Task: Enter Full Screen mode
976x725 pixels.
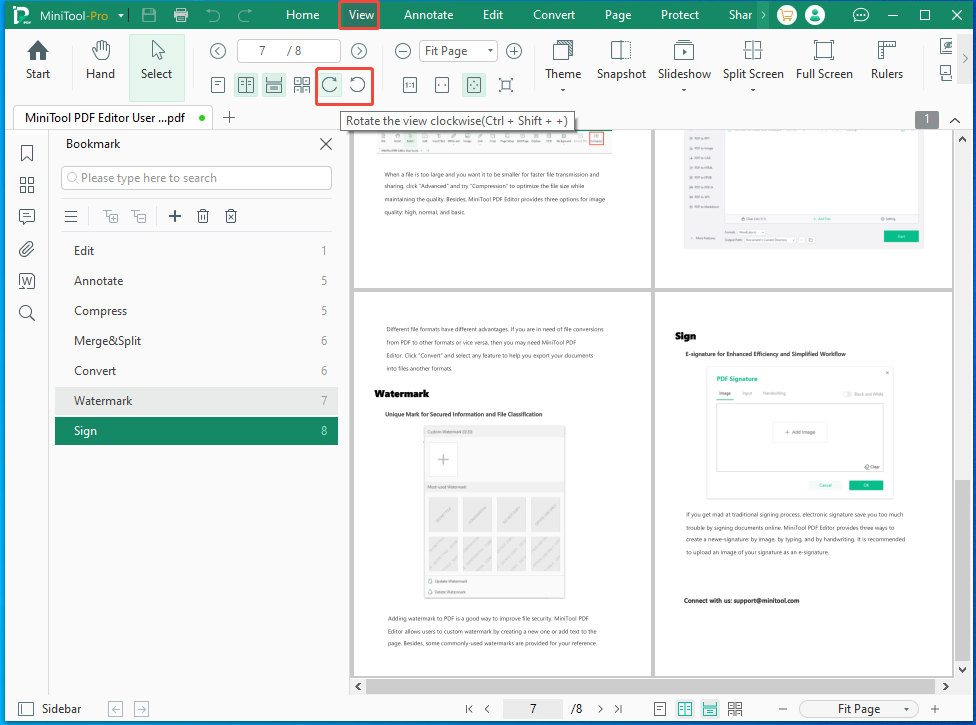Action: 824,60
